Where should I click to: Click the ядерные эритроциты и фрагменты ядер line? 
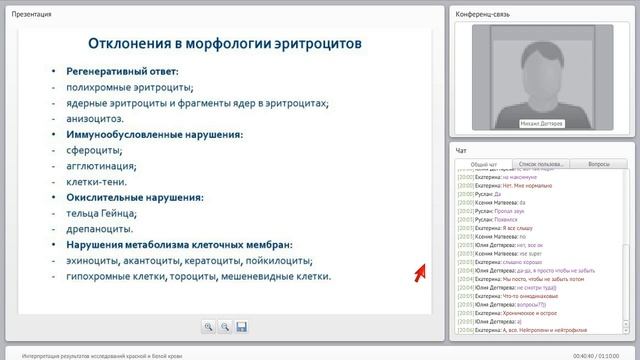[197, 103]
